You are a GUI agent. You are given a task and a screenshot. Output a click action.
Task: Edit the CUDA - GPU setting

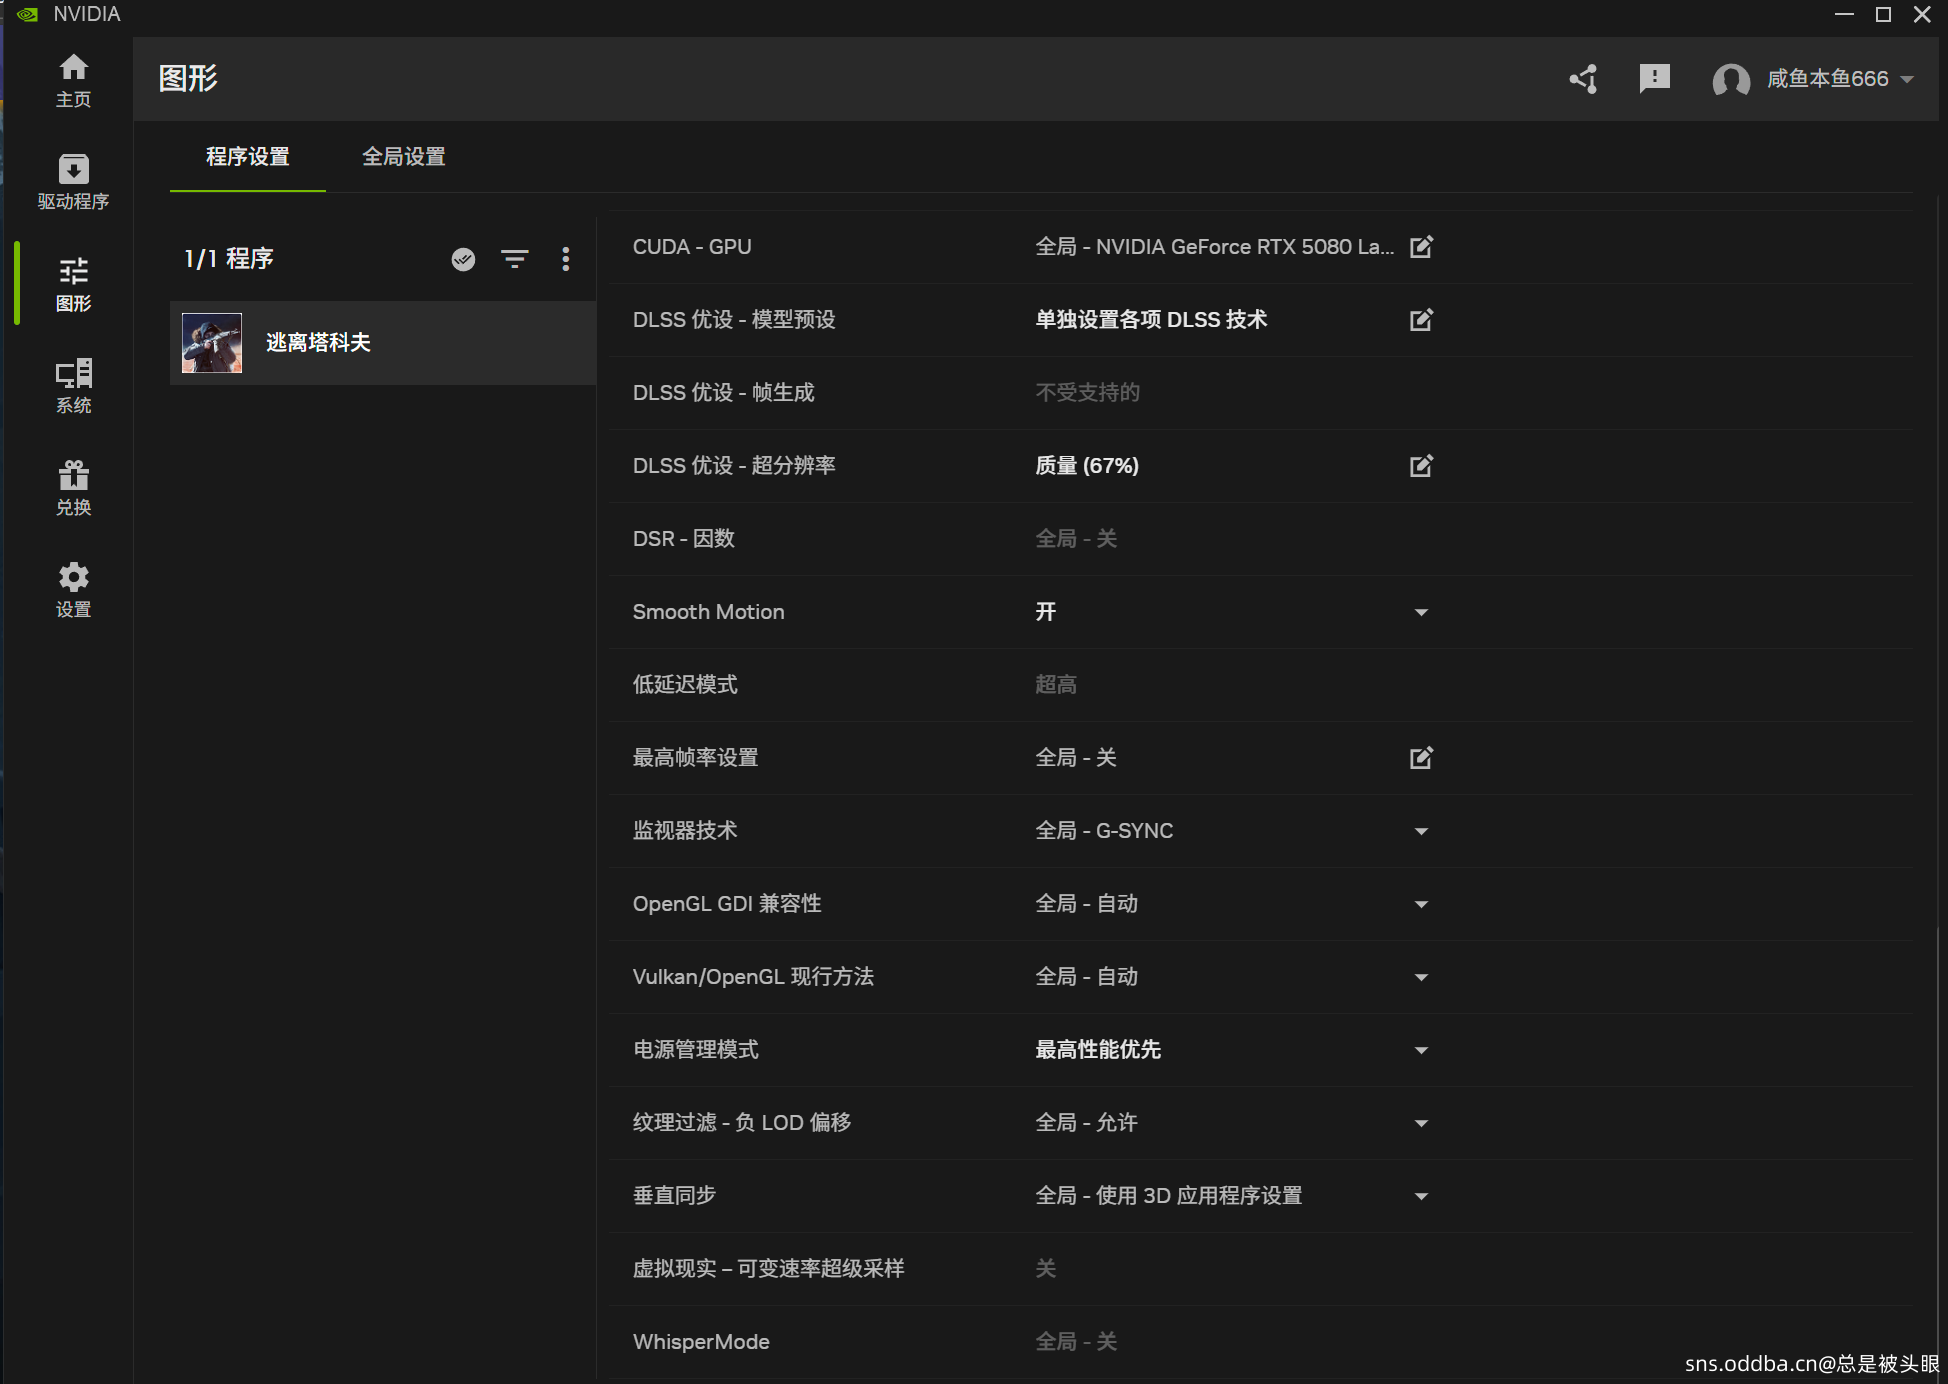click(1421, 247)
